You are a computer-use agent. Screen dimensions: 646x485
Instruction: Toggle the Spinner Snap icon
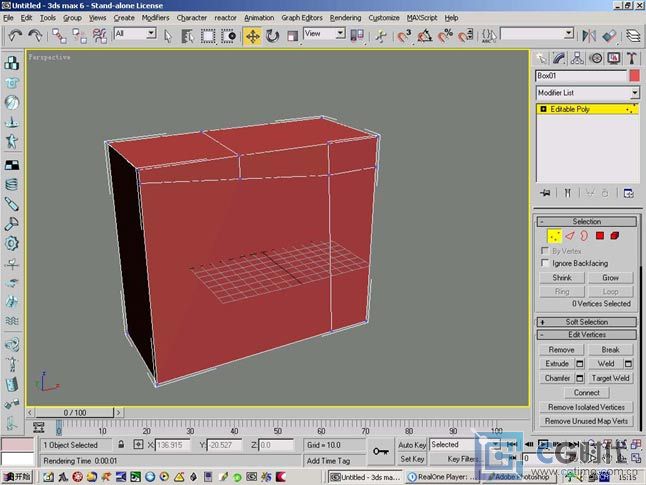(466, 36)
